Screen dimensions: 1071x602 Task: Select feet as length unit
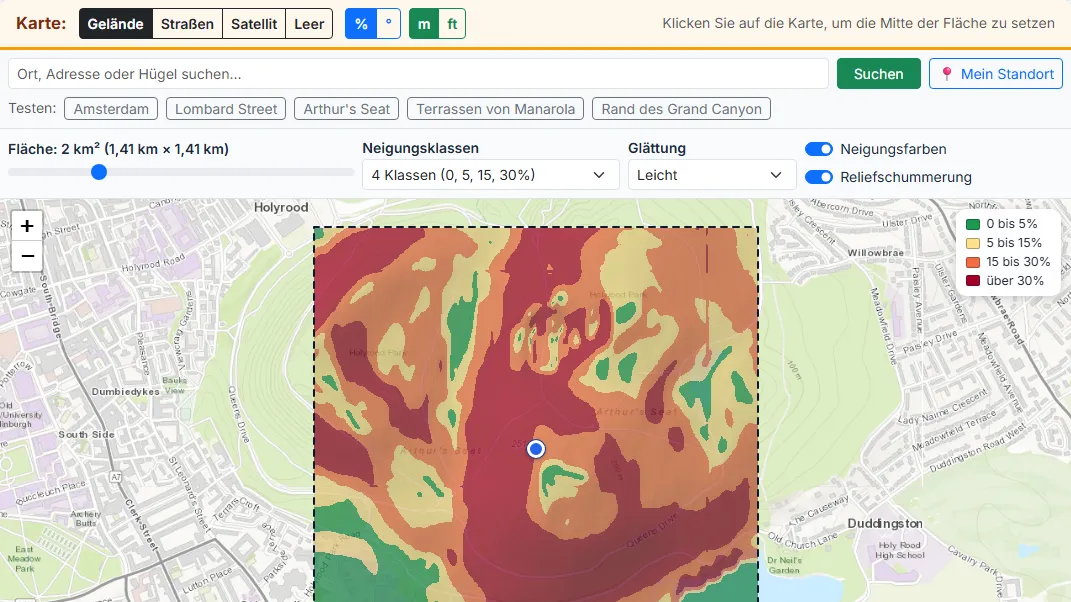pyautogui.click(x=452, y=24)
